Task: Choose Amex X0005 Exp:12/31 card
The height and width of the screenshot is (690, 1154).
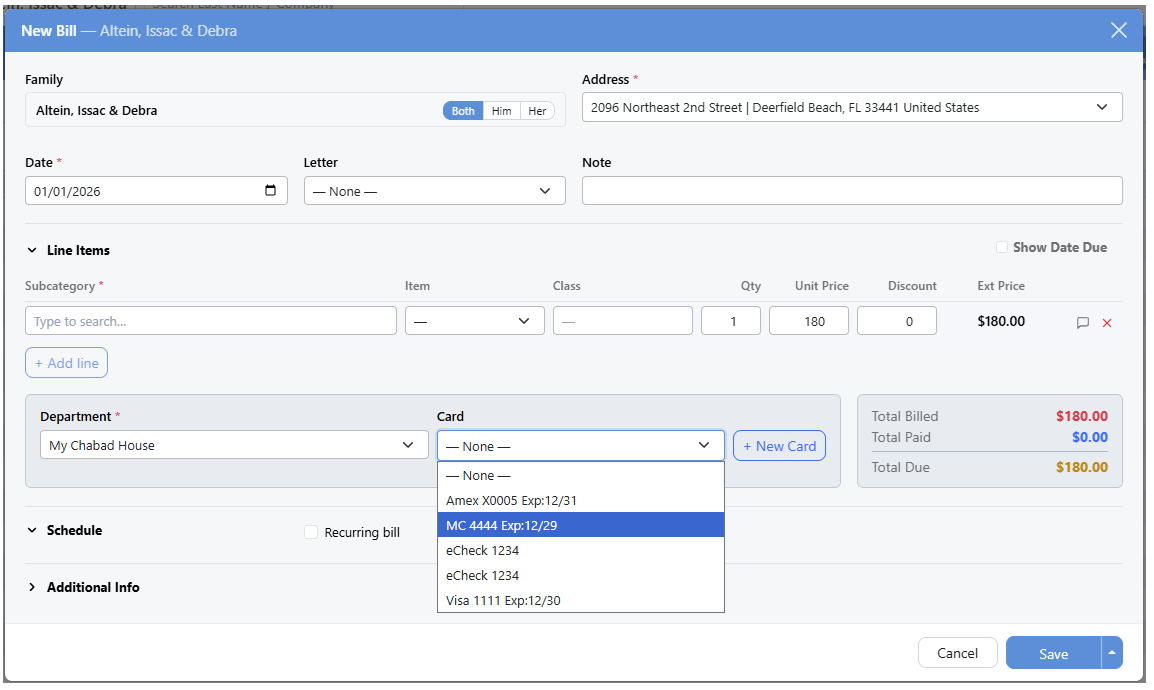Action: tap(581, 500)
